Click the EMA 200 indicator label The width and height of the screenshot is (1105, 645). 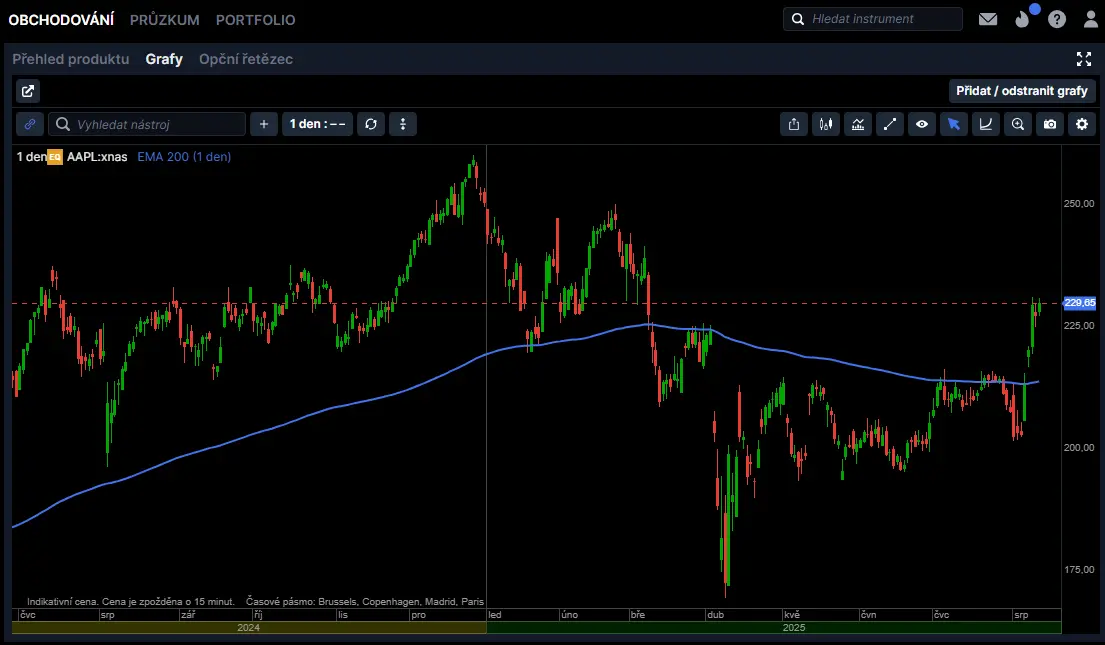click(x=184, y=157)
